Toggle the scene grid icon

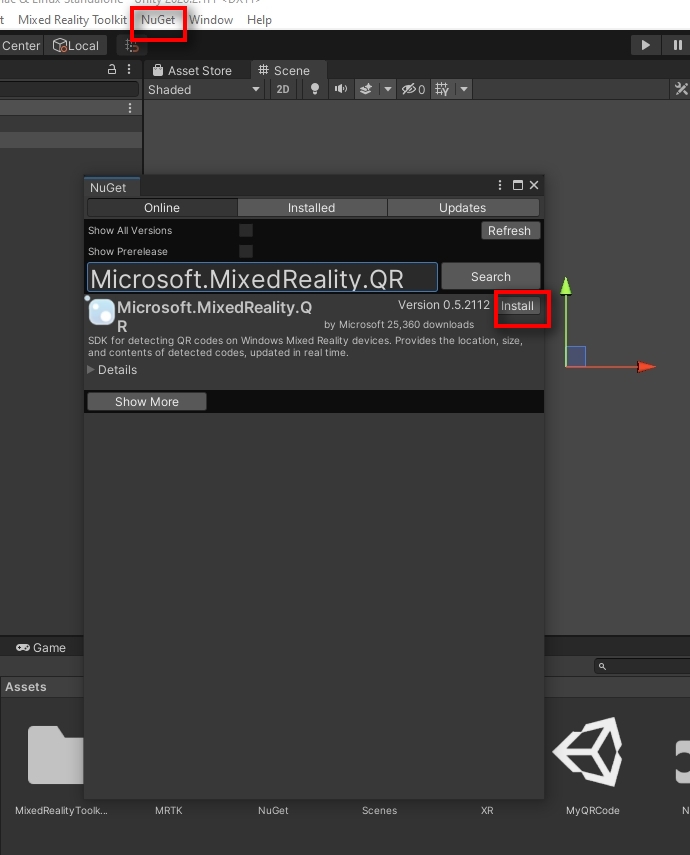pos(442,89)
